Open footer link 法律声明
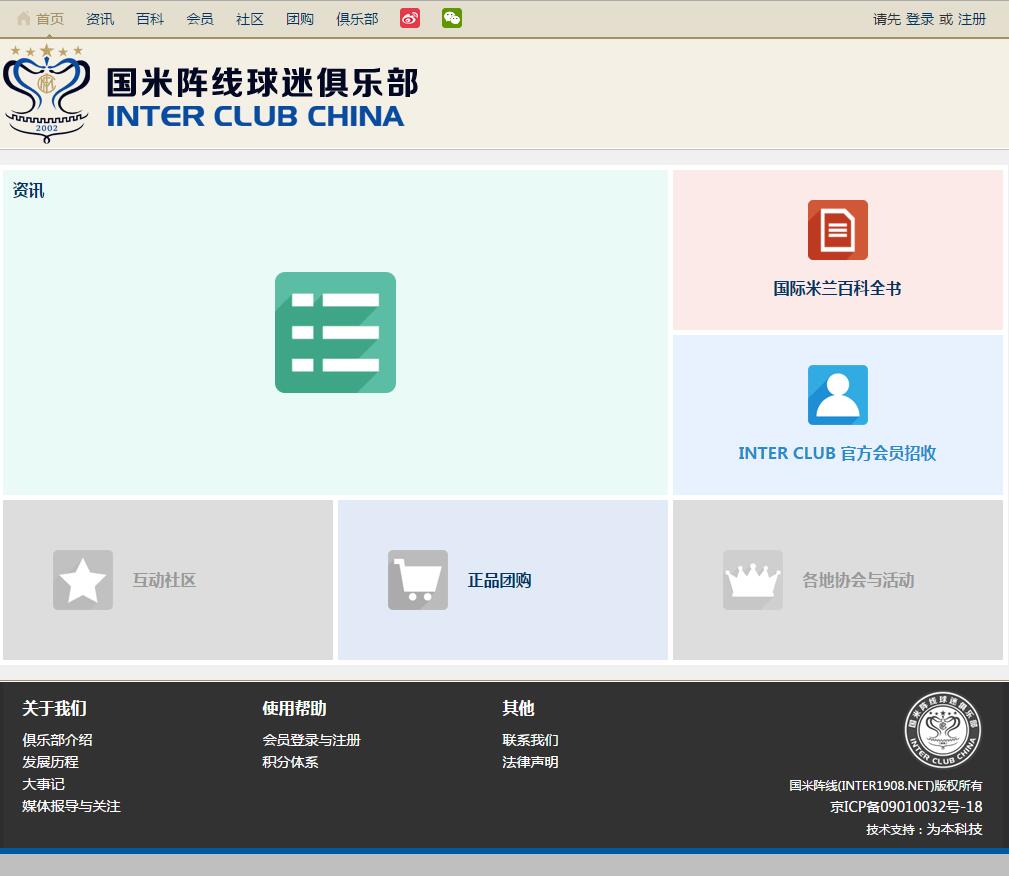This screenshot has height=876, width=1009. click(530, 762)
